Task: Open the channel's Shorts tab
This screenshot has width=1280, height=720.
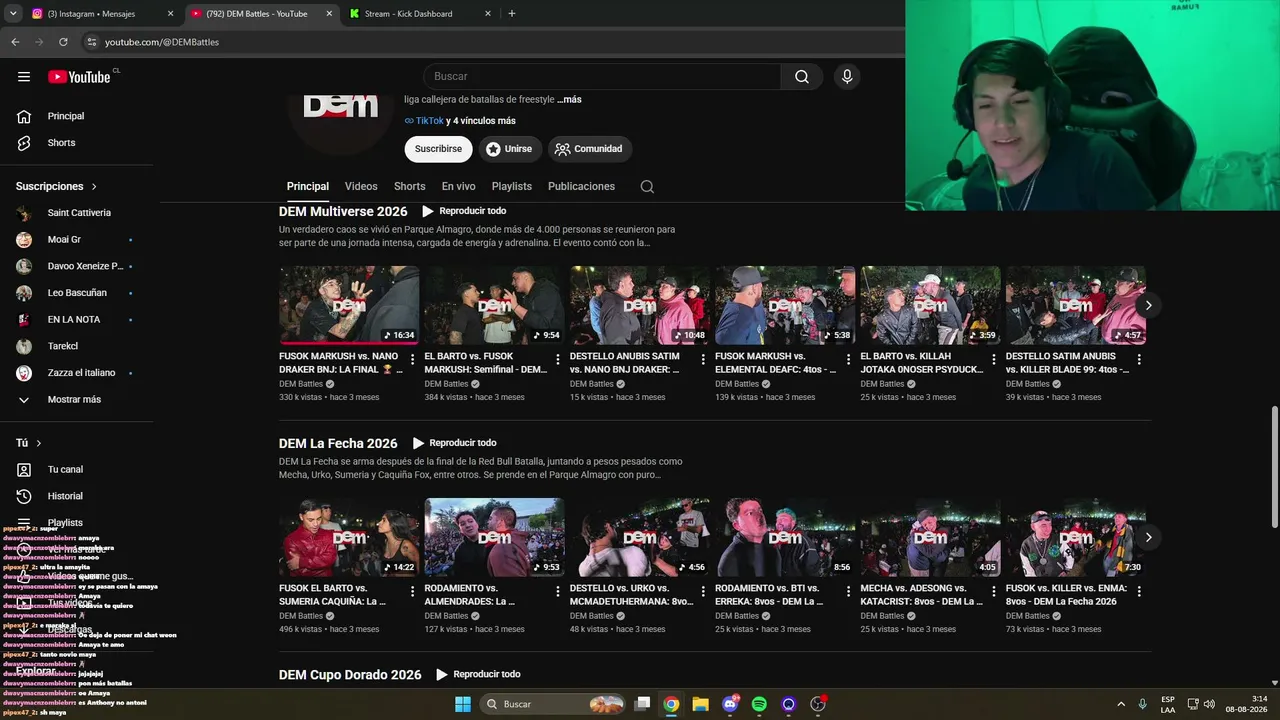Action: pos(409,187)
